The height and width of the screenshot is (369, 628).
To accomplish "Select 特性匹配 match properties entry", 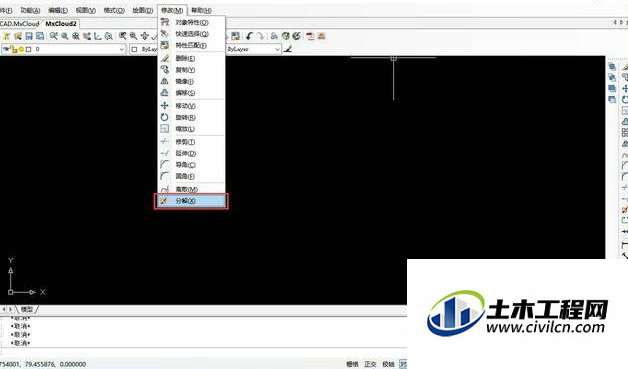I will [x=191, y=45].
